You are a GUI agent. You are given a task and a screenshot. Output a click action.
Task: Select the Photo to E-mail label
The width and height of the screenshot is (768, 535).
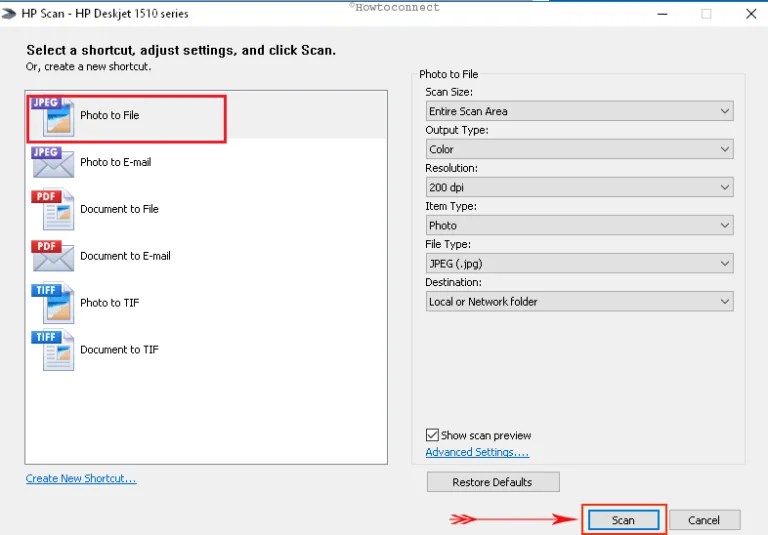pyautogui.click(x=116, y=162)
